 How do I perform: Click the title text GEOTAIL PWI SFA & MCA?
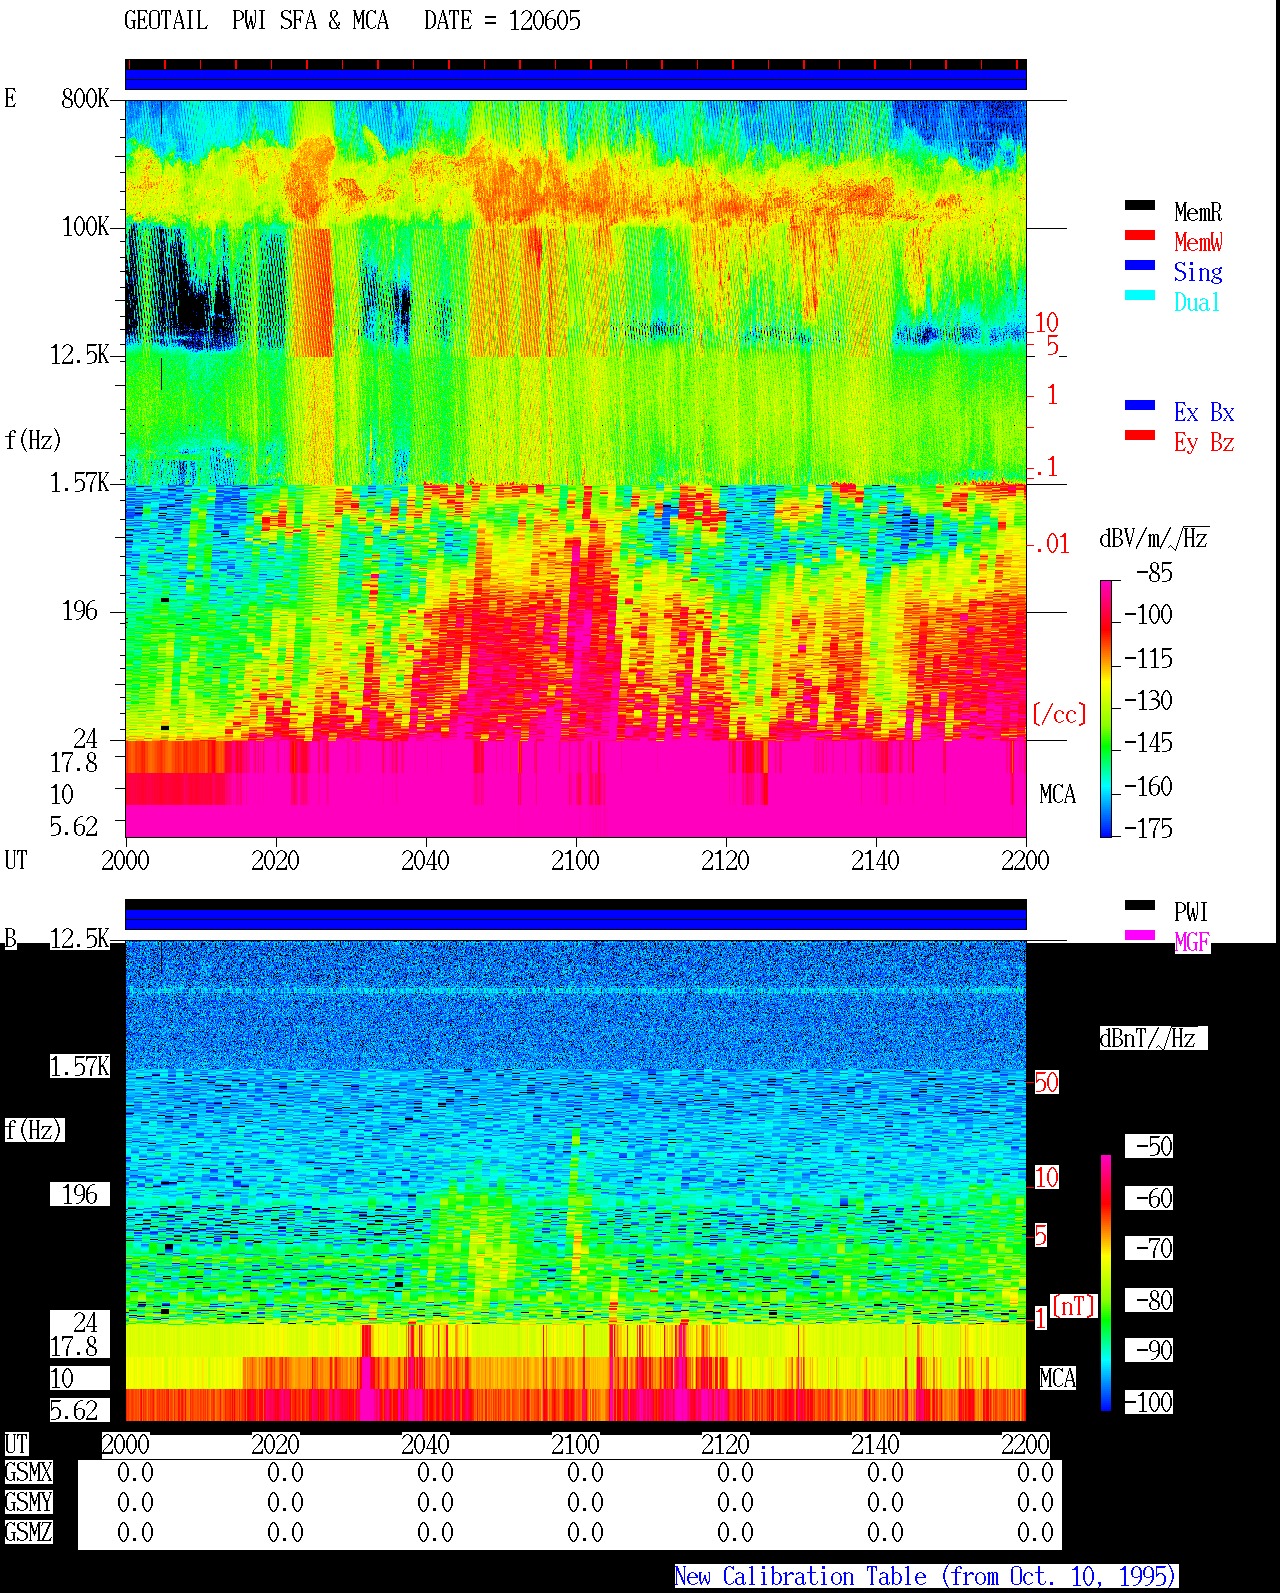257,21
